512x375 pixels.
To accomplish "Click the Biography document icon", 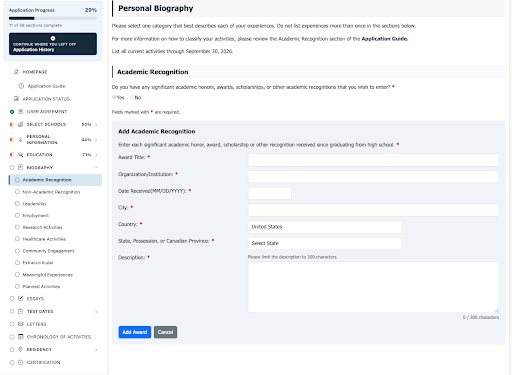I will 20,167.
